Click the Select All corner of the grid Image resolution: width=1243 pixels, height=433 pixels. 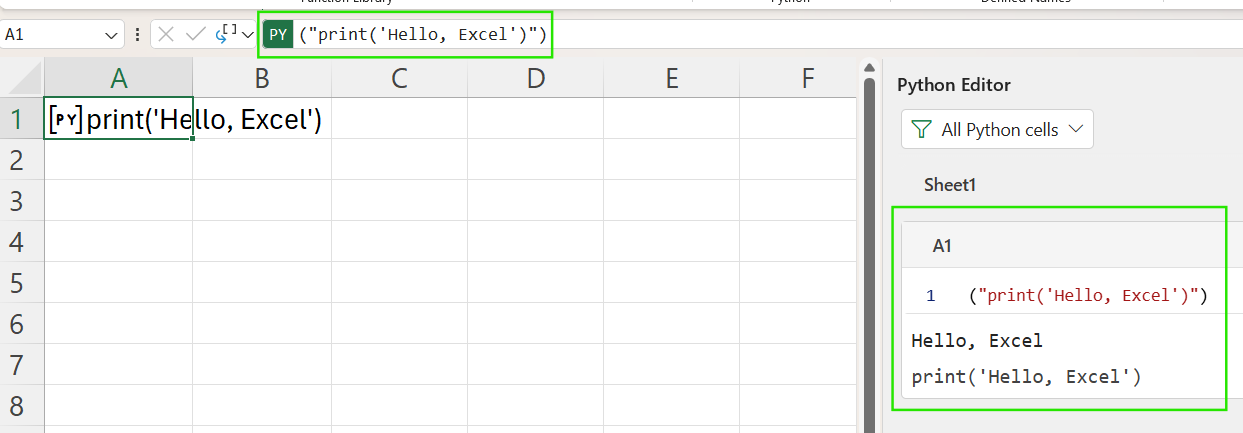22,78
